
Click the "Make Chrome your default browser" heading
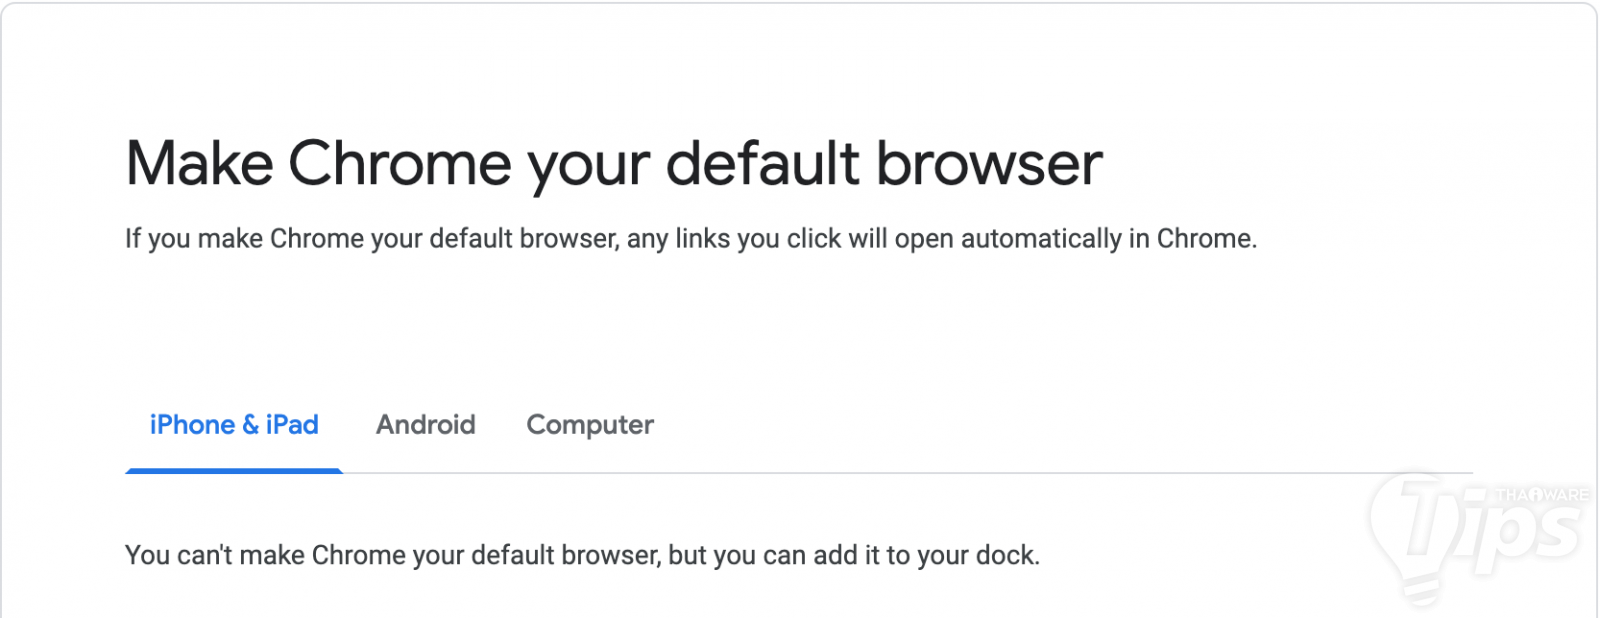[x=614, y=163]
